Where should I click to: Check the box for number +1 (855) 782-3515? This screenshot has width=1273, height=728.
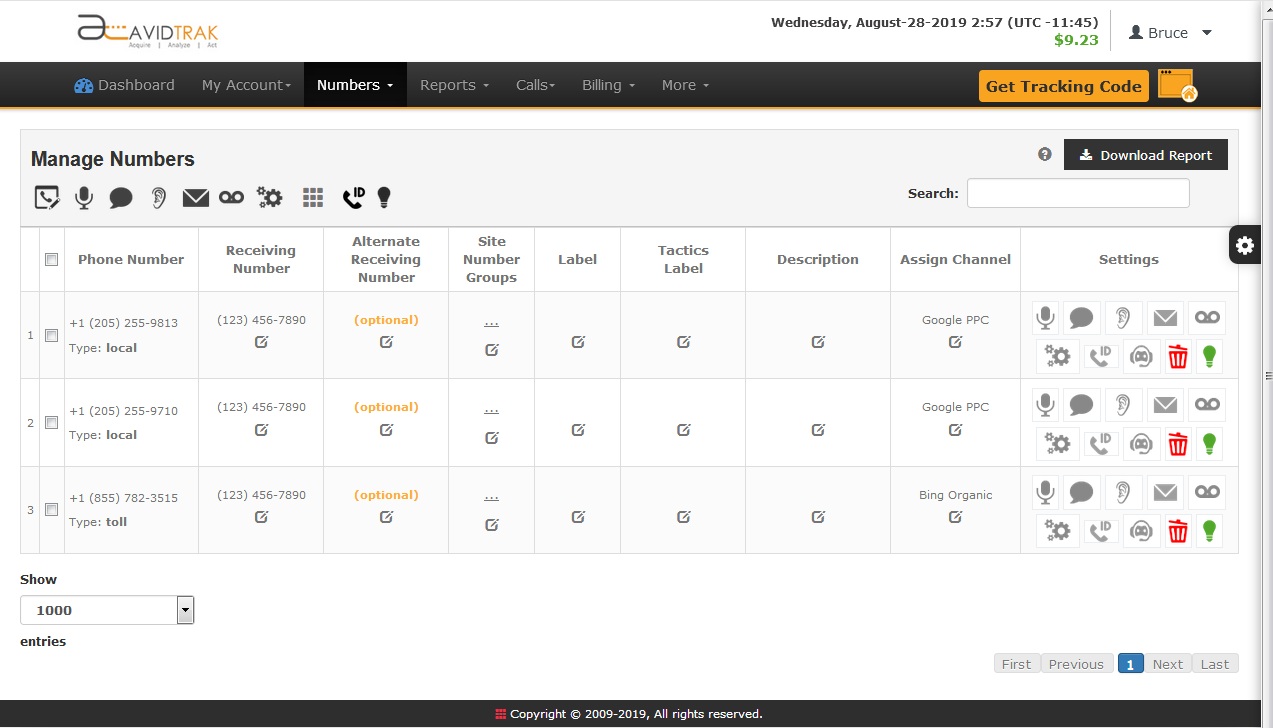point(52,510)
